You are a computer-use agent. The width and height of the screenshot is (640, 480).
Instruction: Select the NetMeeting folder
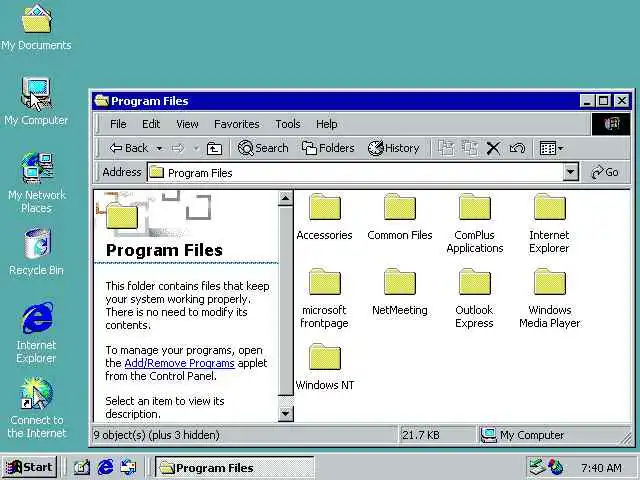coord(400,291)
